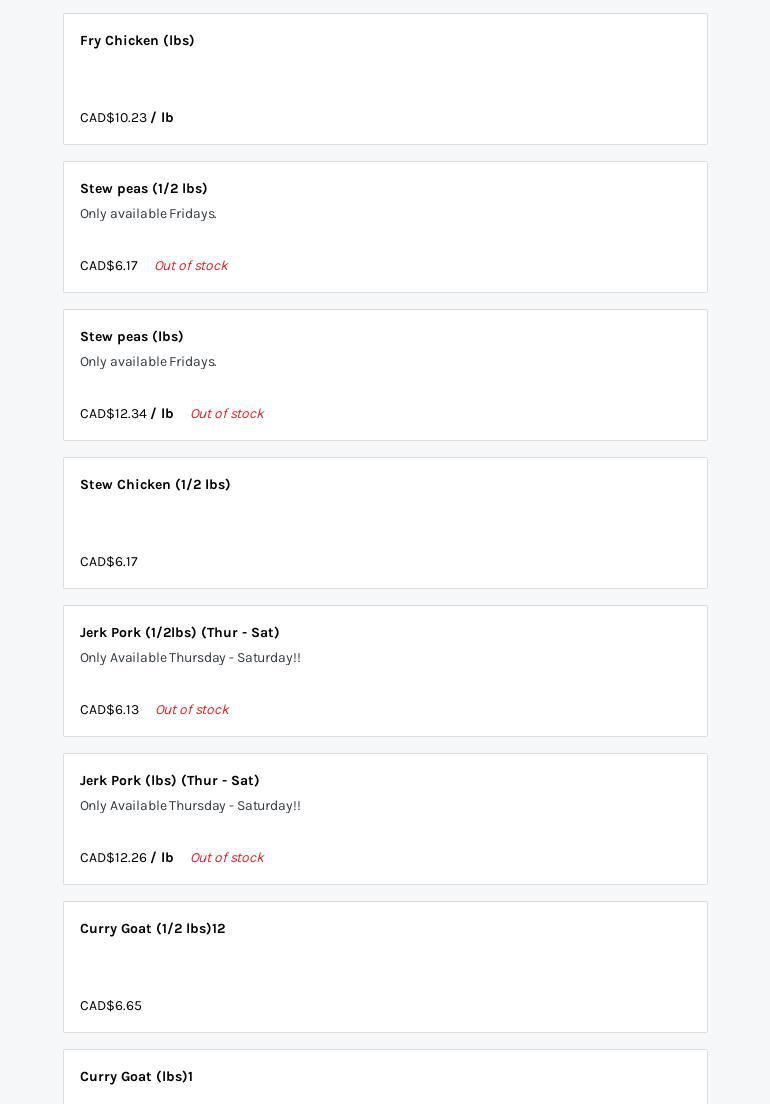This screenshot has width=770, height=1104.
Task: Open the Fry Chicken (lbs) item
Action: [137, 41]
